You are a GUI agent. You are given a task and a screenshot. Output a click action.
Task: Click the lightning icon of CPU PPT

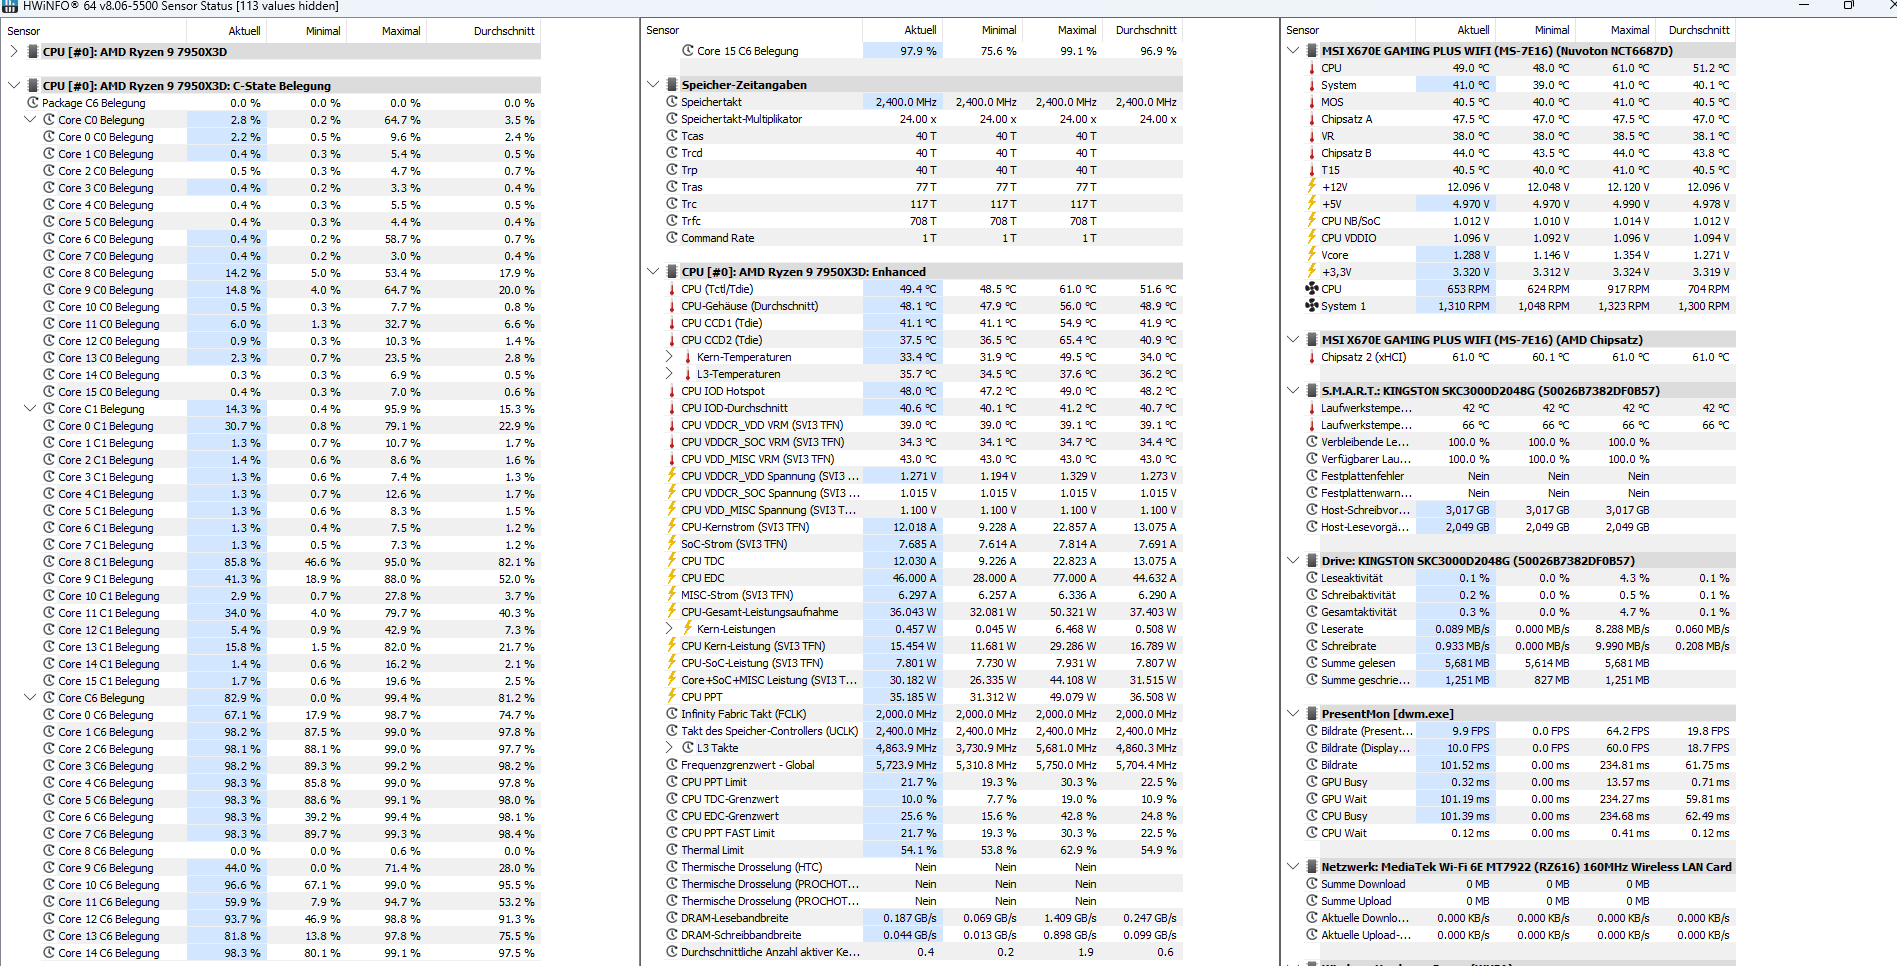672,696
